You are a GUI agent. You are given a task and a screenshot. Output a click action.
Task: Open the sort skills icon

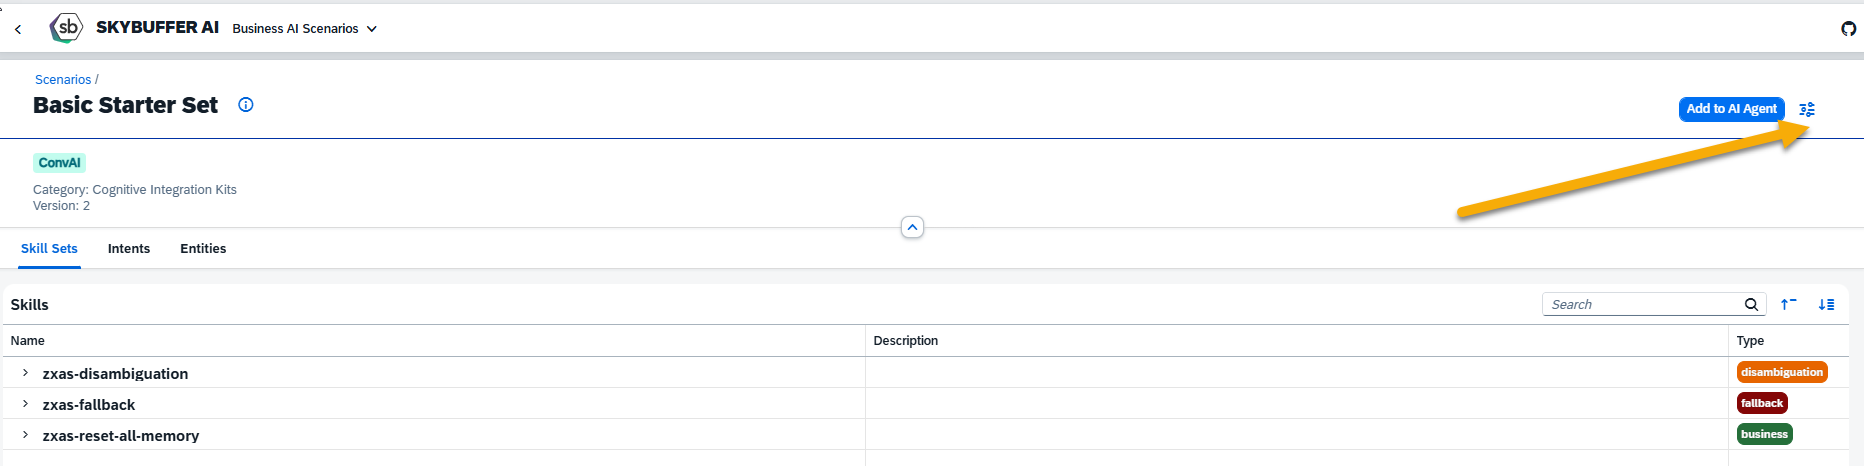pyautogui.click(x=1826, y=304)
